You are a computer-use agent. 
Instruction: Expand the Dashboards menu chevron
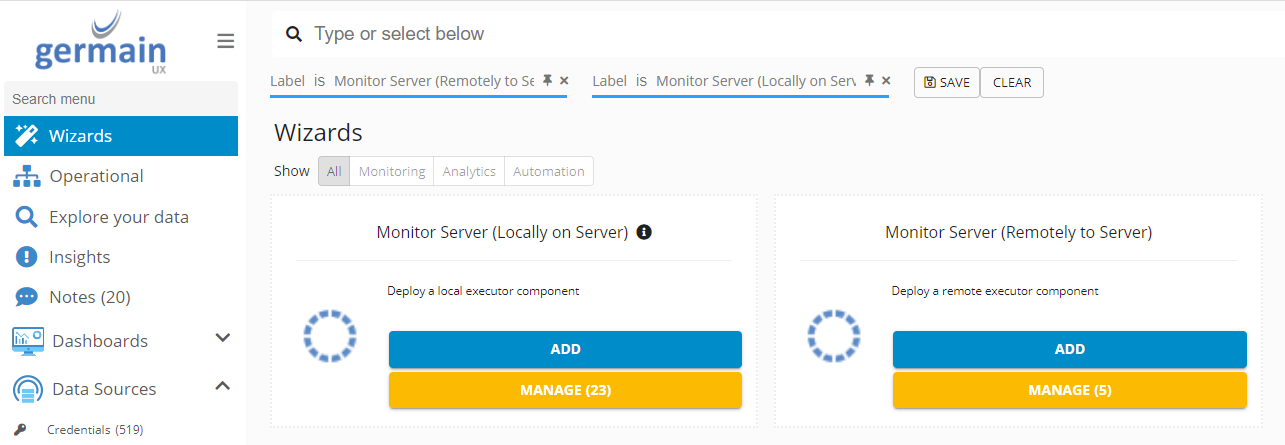[x=223, y=339]
